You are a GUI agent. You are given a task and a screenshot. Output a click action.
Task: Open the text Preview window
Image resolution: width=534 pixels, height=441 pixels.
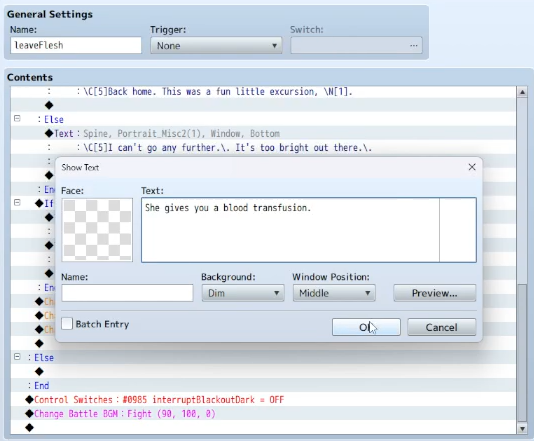pos(435,293)
